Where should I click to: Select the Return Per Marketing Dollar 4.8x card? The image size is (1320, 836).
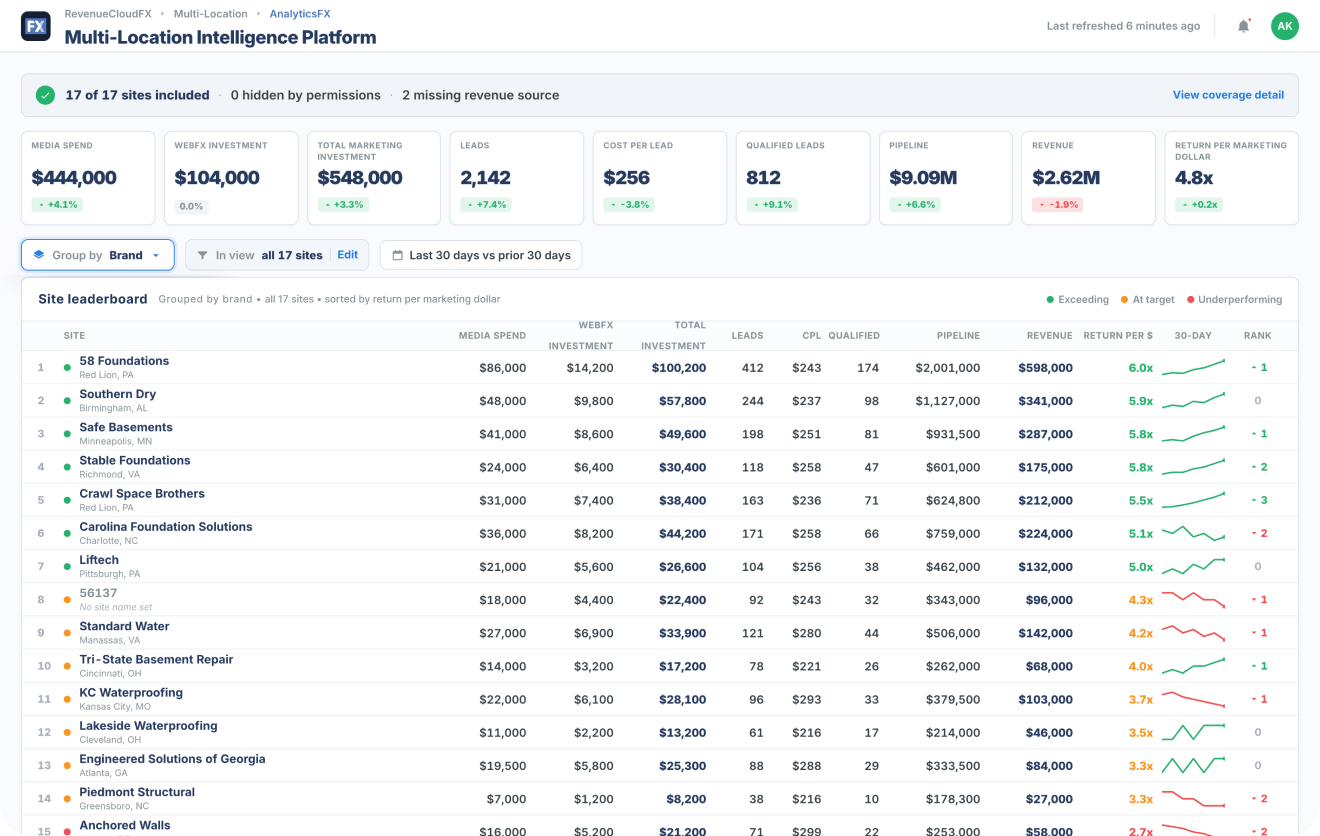tap(1232, 178)
